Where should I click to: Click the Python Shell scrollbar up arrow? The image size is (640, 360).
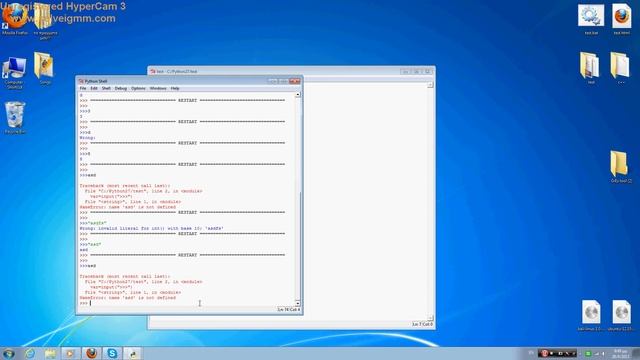pos(298,95)
